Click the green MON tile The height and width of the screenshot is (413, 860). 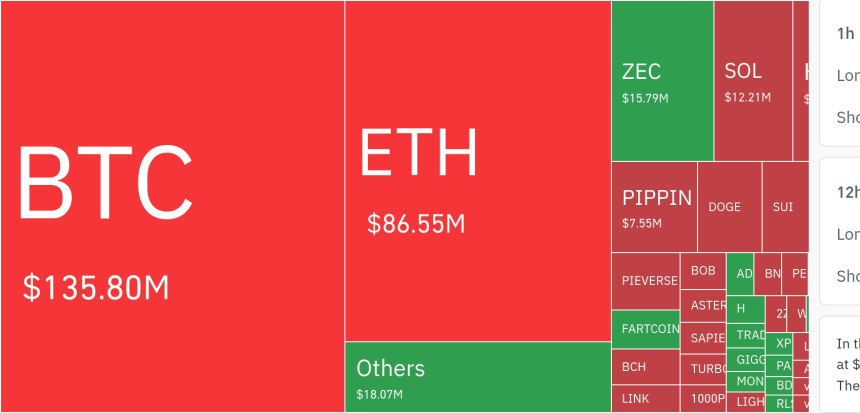click(745, 381)
